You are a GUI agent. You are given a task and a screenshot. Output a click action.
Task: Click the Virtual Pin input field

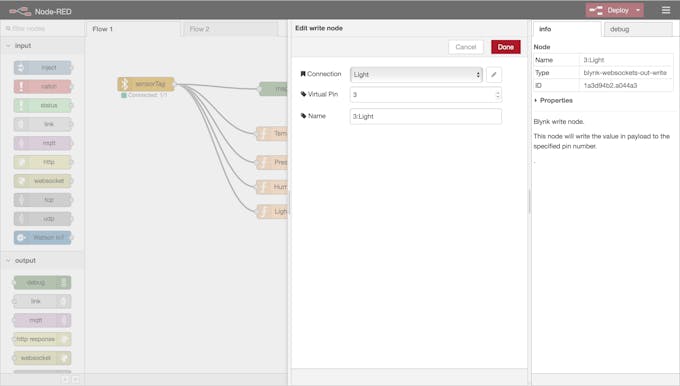425,95
